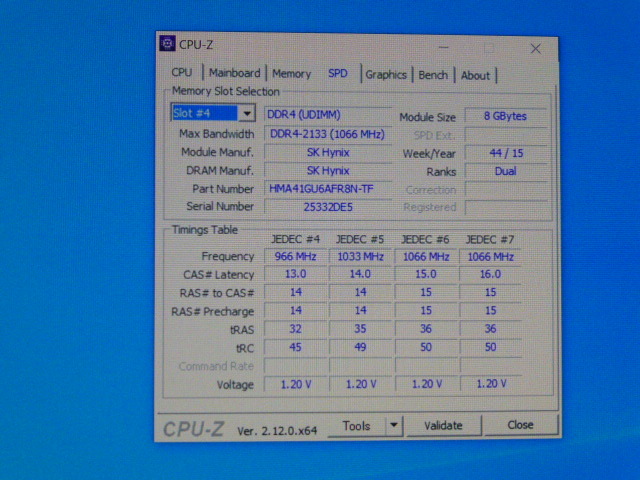Click the 966 MHz frequency cell
Viewport: 640px width, 480px height.
pos(296,256)
